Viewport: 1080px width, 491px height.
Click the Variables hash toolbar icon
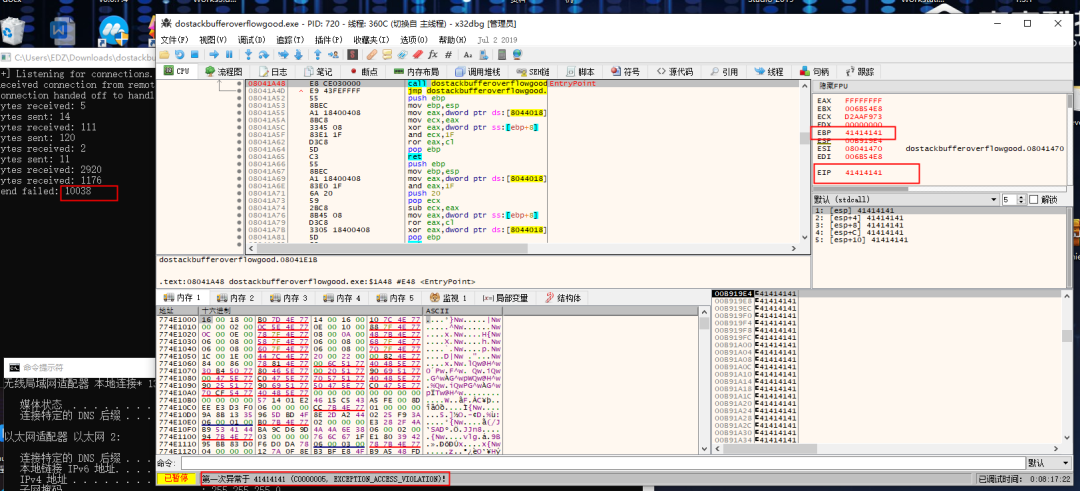point(448,54)
